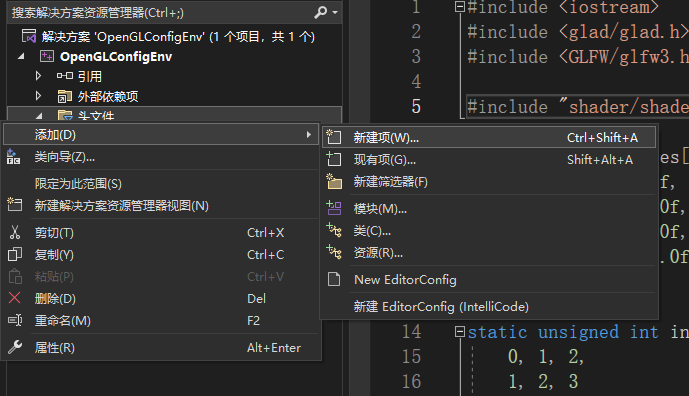
Task: Click the wrench icon for 属性
Action: pos(15,347)
